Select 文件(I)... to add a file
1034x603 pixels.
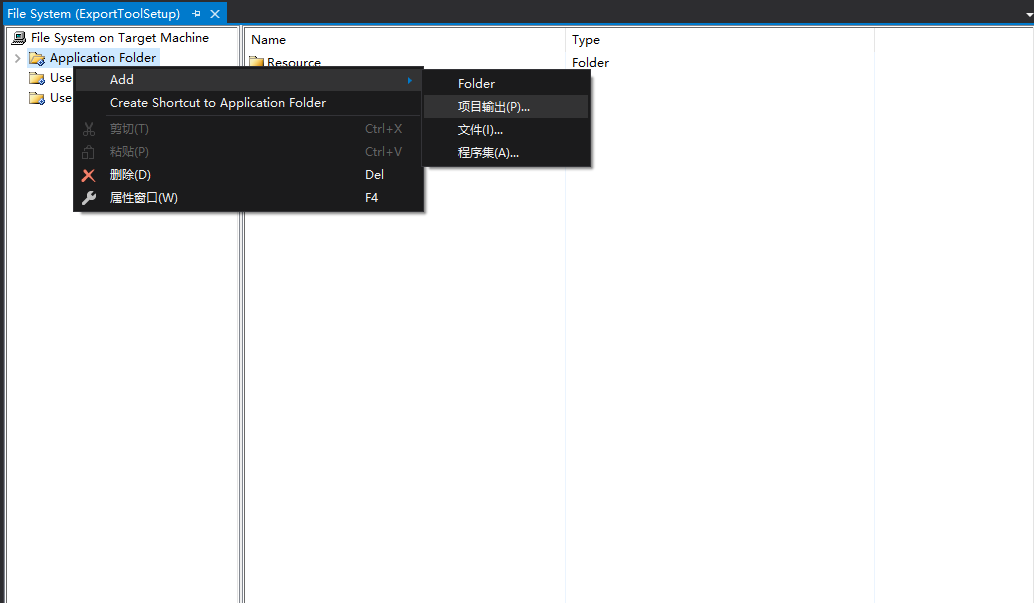tap(480, 130)
